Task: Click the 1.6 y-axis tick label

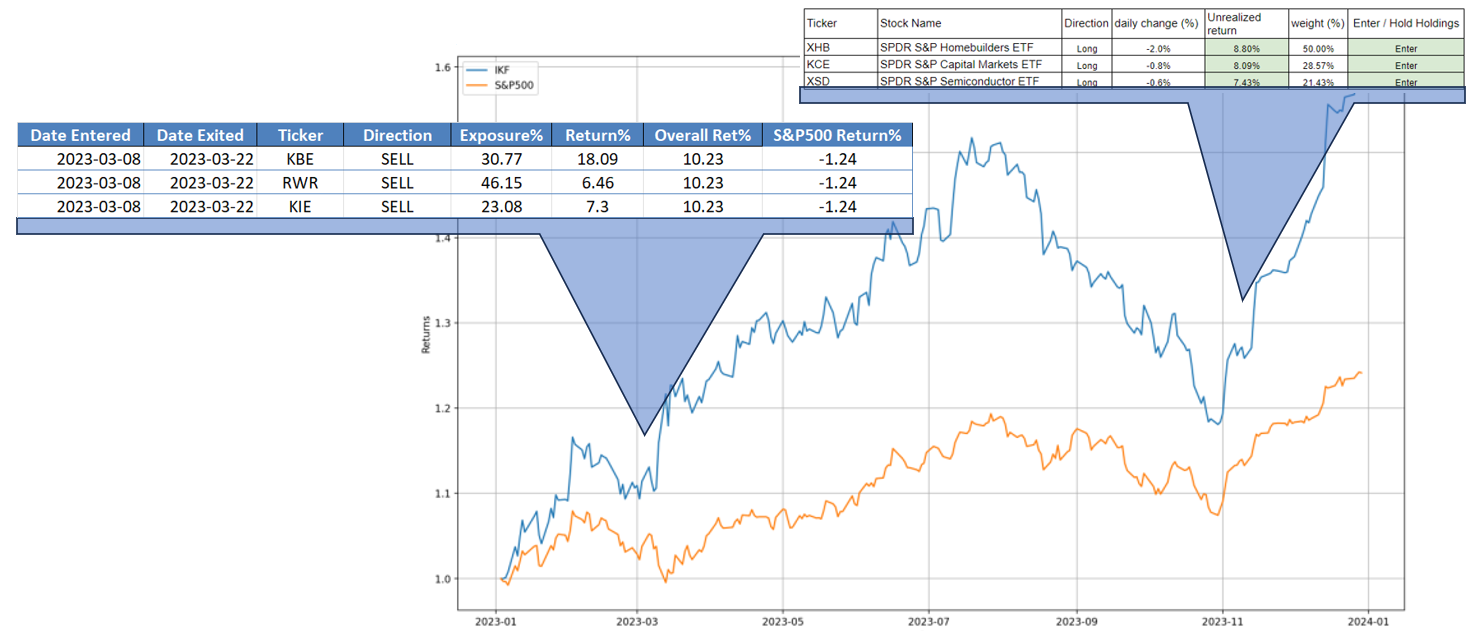Action: 441,68
